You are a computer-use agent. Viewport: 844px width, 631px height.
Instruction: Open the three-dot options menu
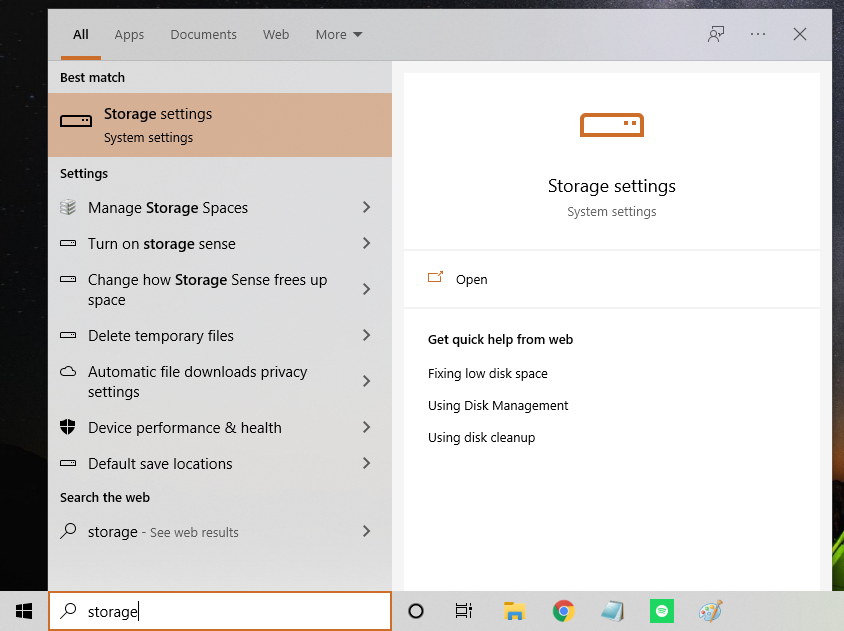[758, 34]
